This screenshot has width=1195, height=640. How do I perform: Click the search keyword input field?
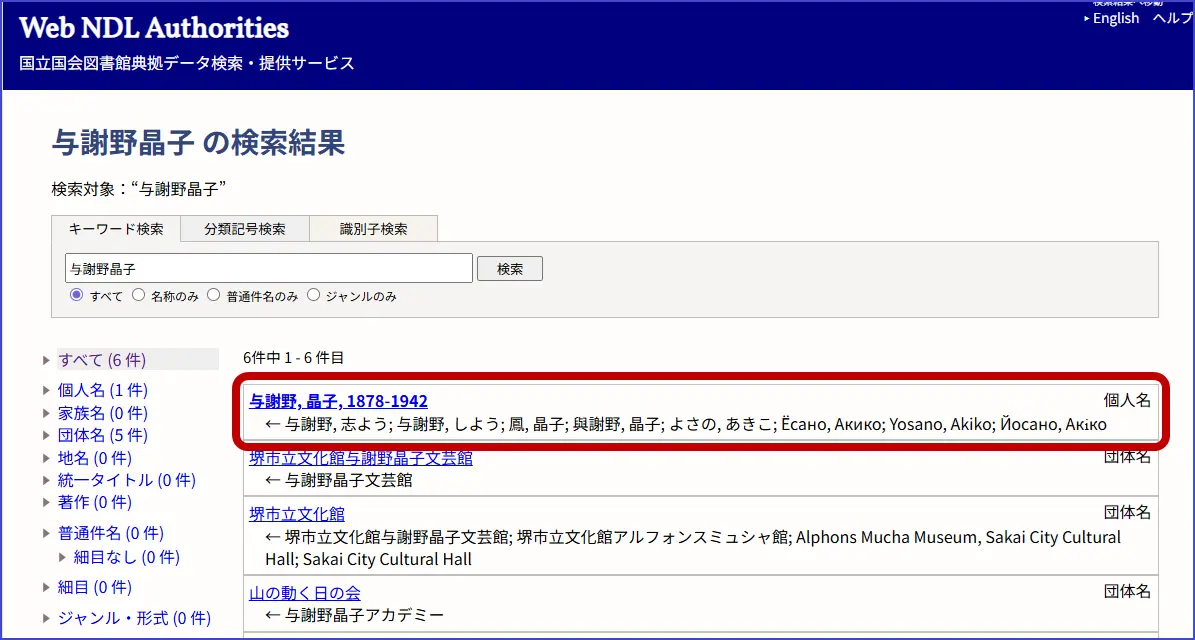[268, 269]
